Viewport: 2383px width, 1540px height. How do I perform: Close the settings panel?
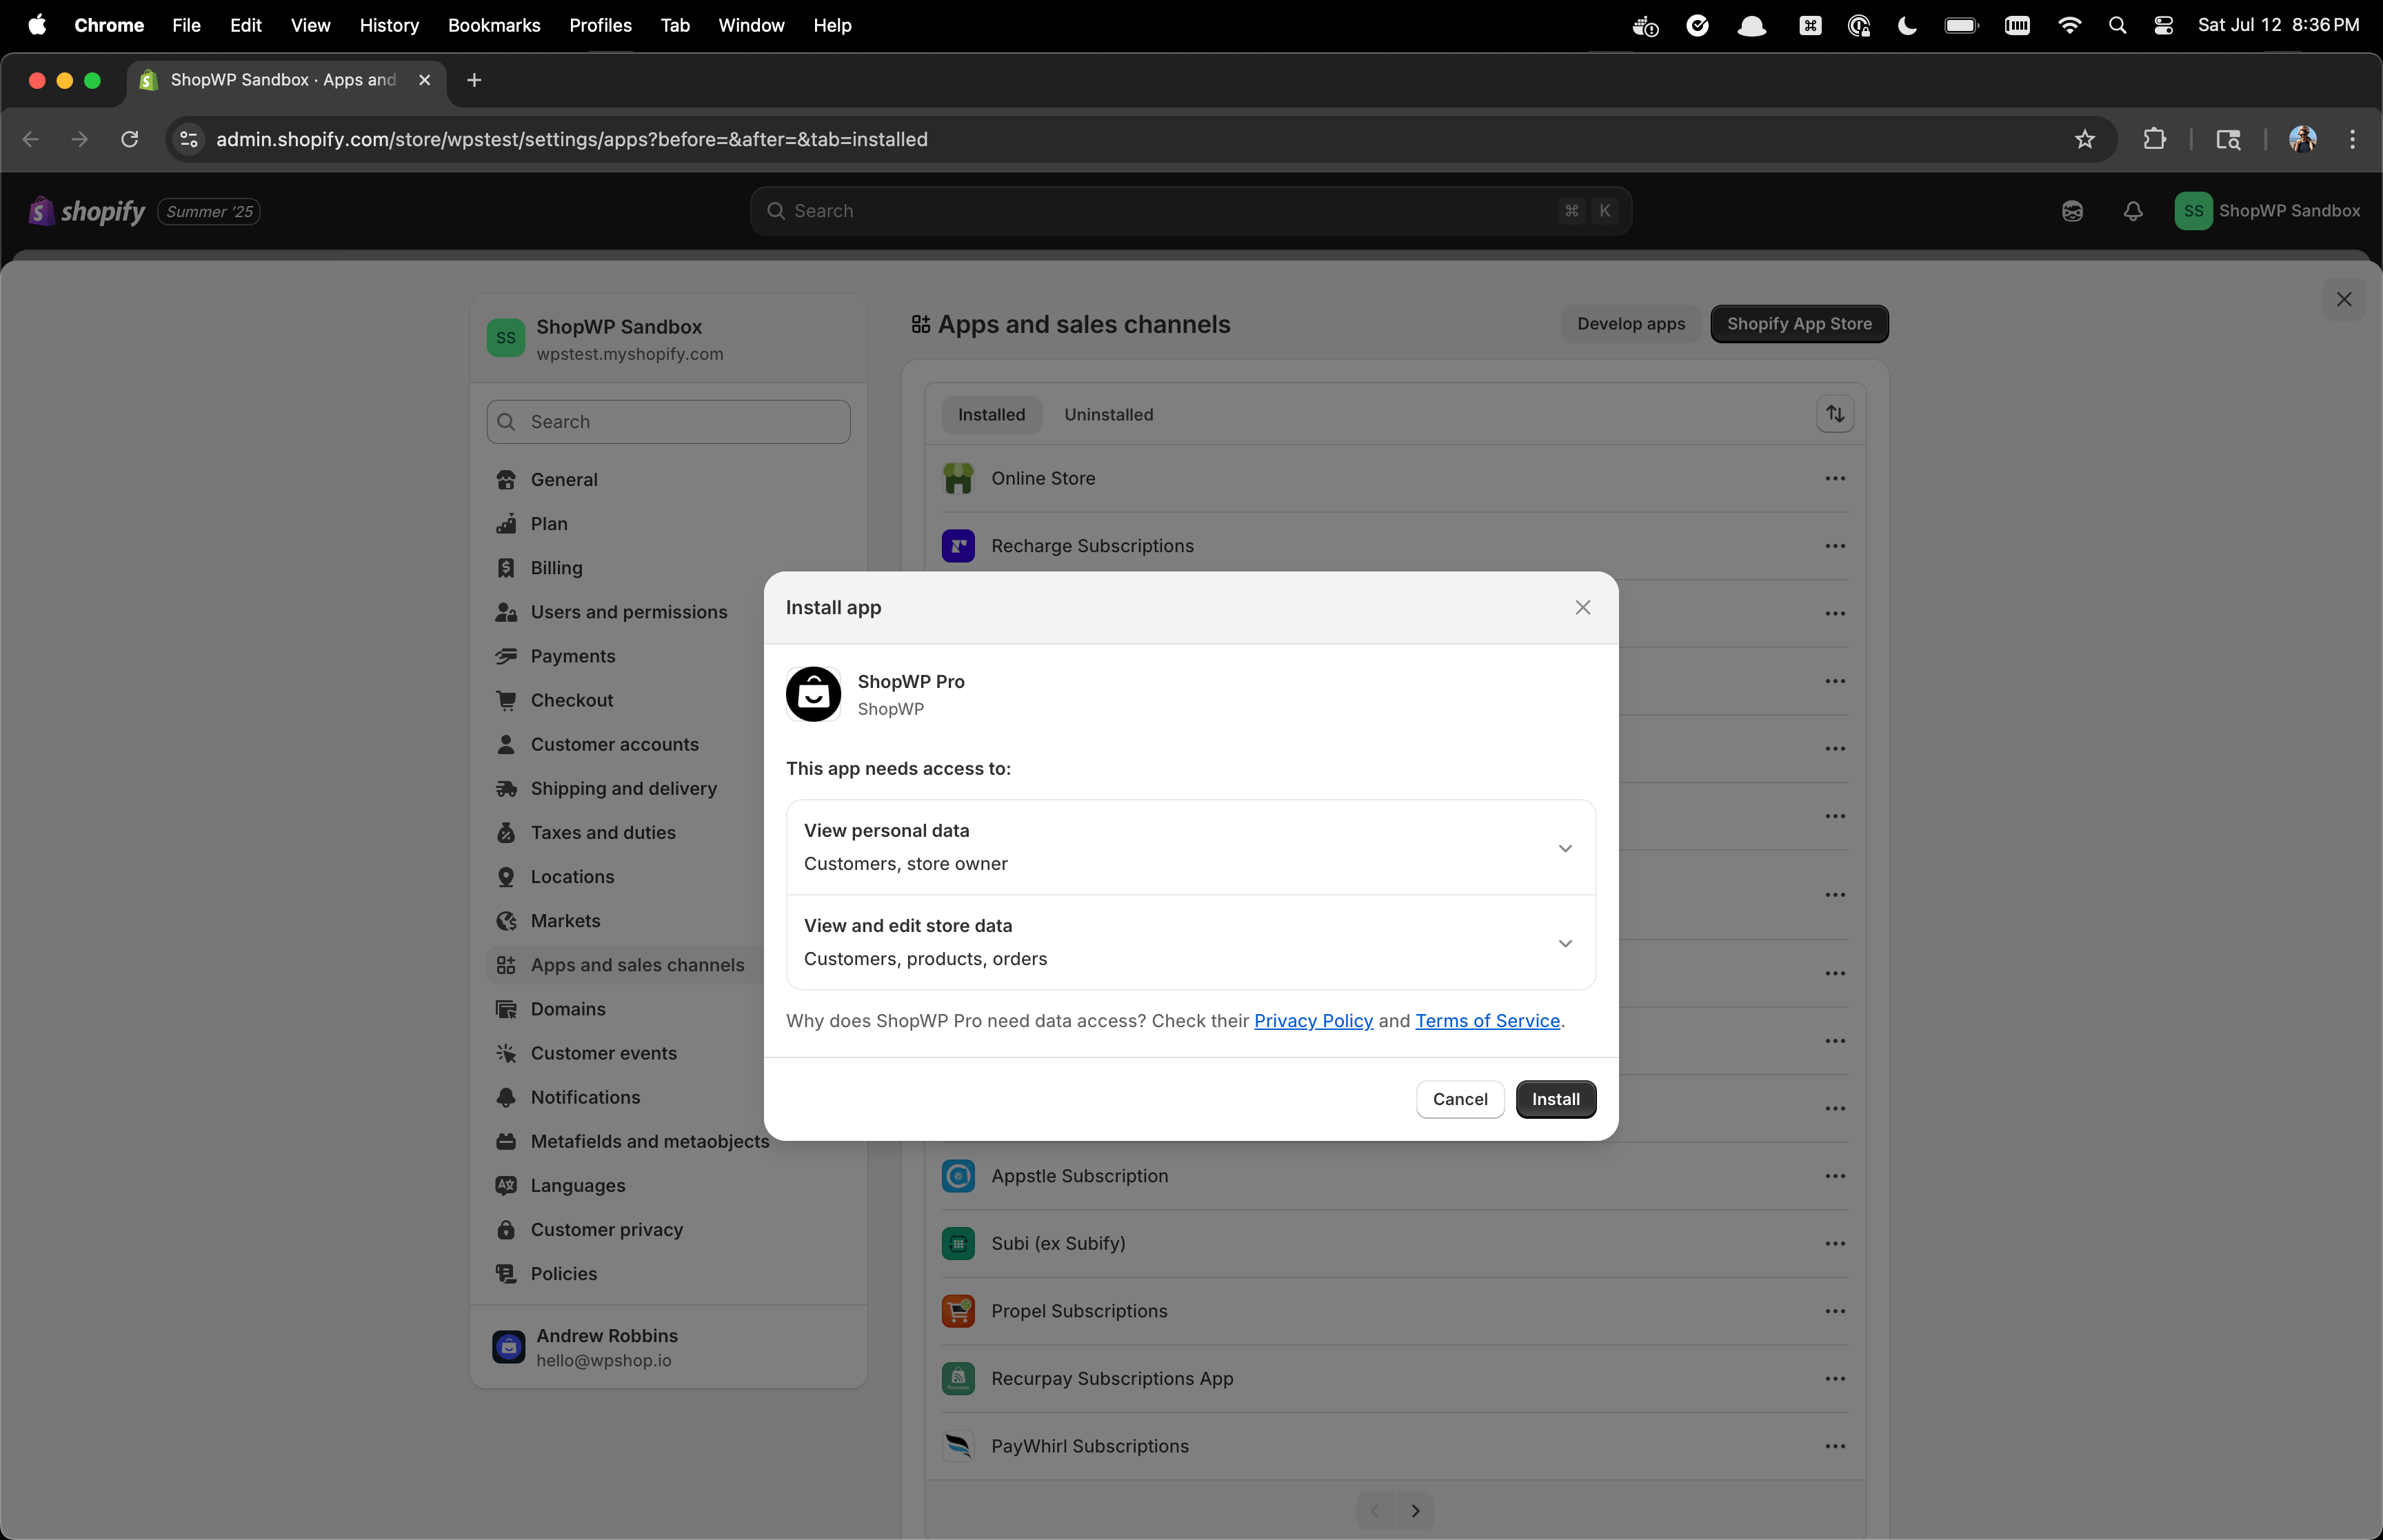2343,299
